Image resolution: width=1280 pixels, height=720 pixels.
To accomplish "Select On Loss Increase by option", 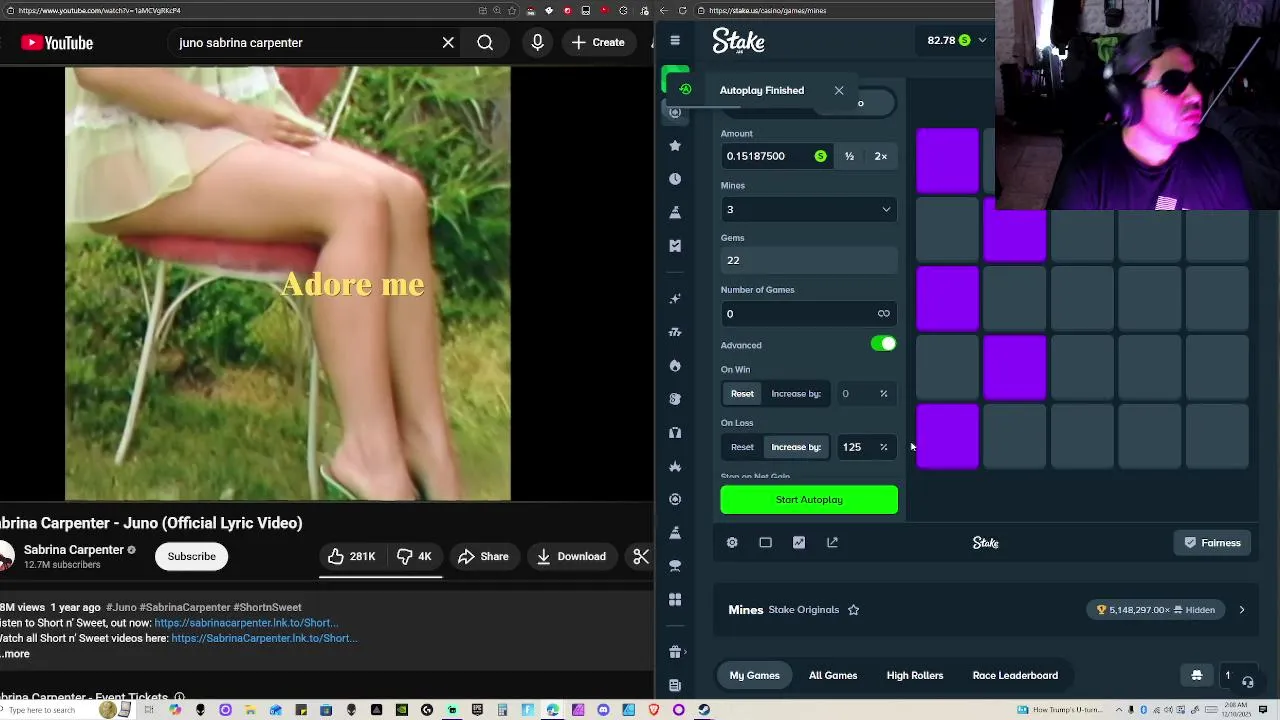I will pos(796,447).
